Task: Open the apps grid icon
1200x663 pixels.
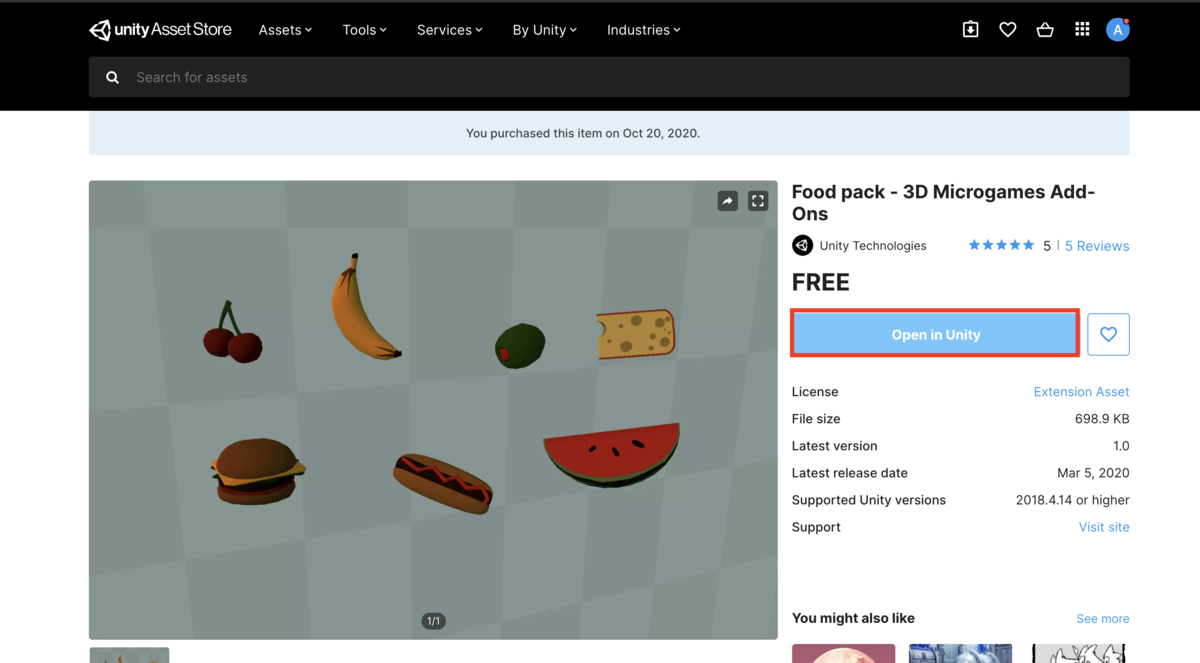Action: (1082, 30)
